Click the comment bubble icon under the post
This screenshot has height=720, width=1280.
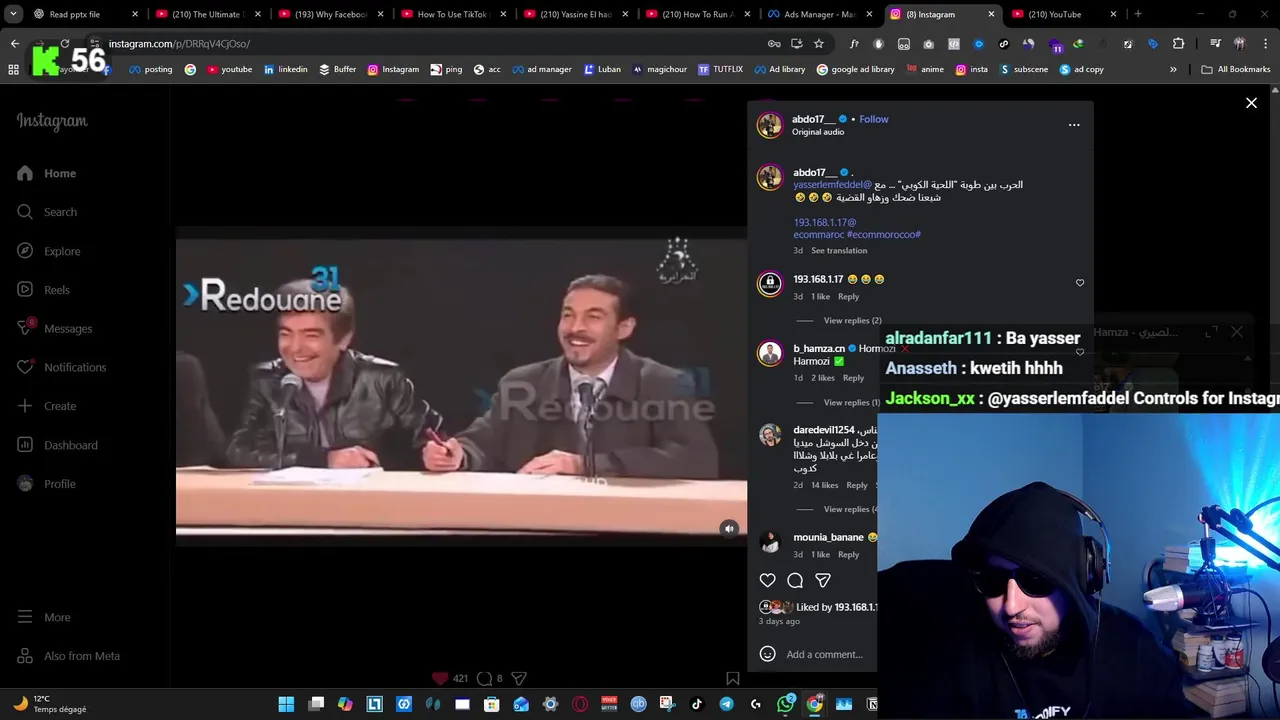coord(795,580)
